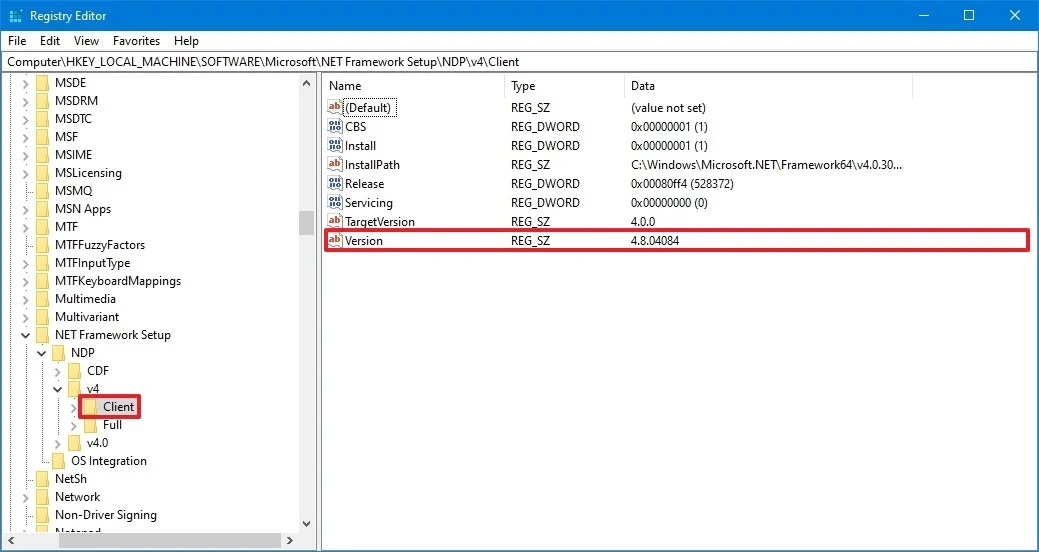Image resolution: width=1039 pixels, height=552 pixels.
Task: Select the Client key in tree
Action: 119,407
